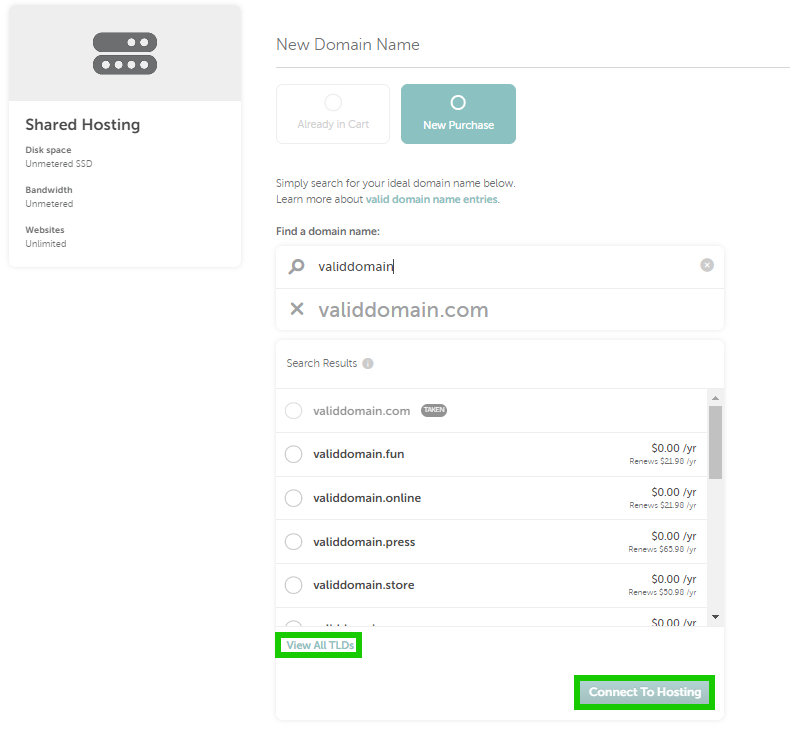Open the View All TLDs link
Viewport: 790px width, 729px height.
[320, 645]
